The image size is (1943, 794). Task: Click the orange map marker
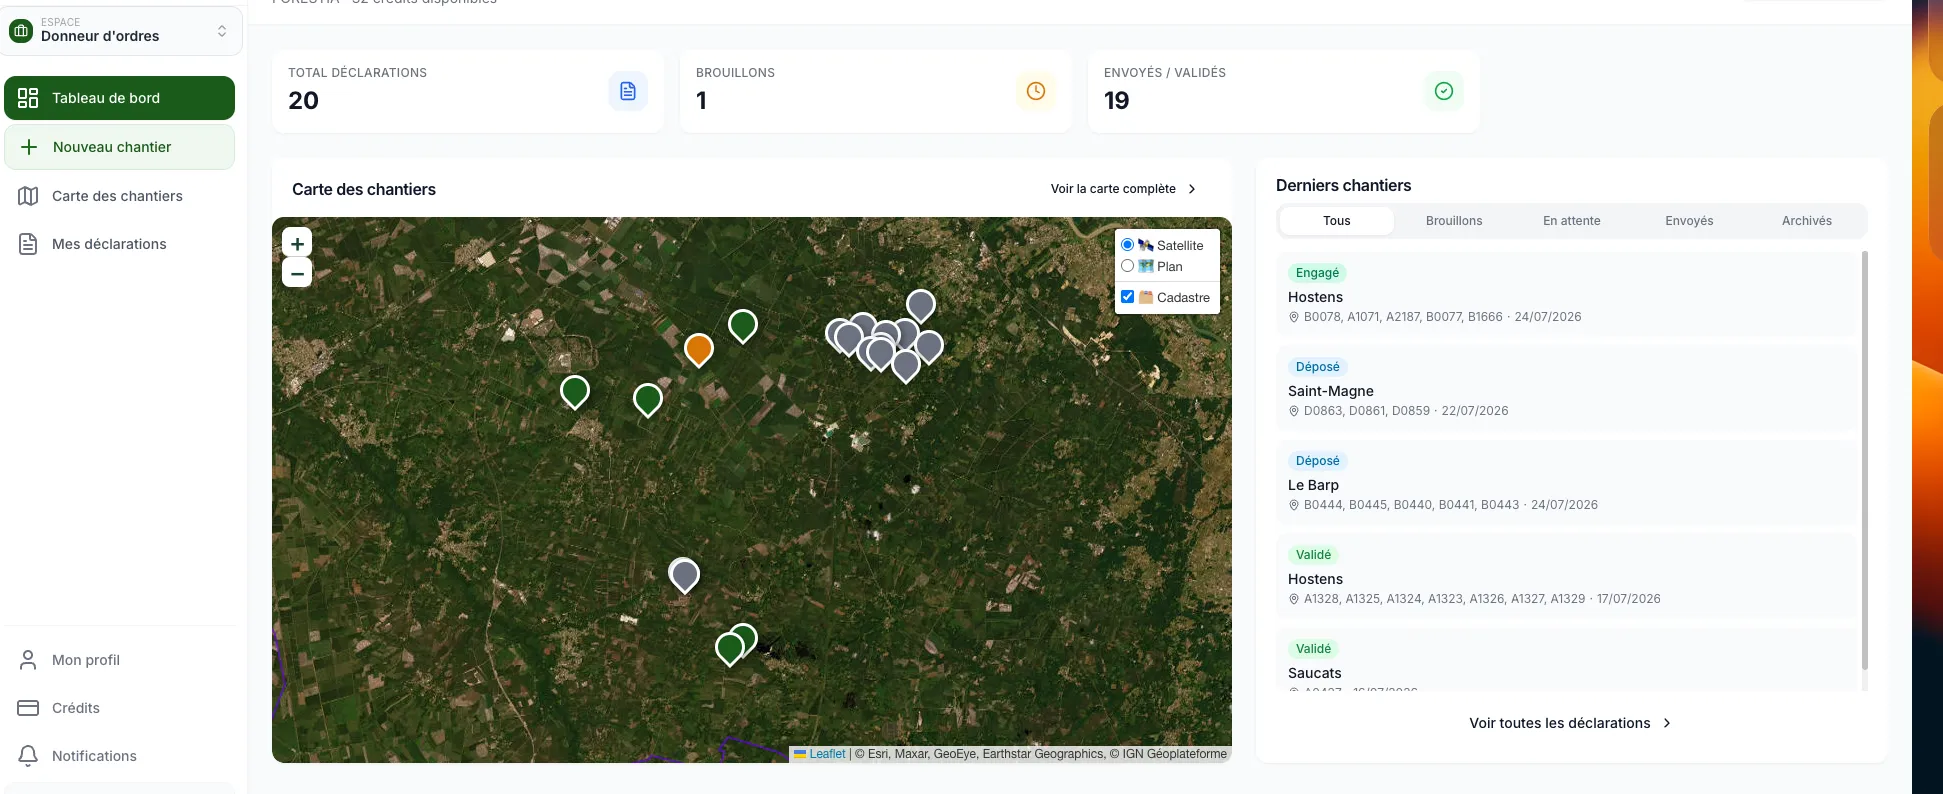coord(699,349)
